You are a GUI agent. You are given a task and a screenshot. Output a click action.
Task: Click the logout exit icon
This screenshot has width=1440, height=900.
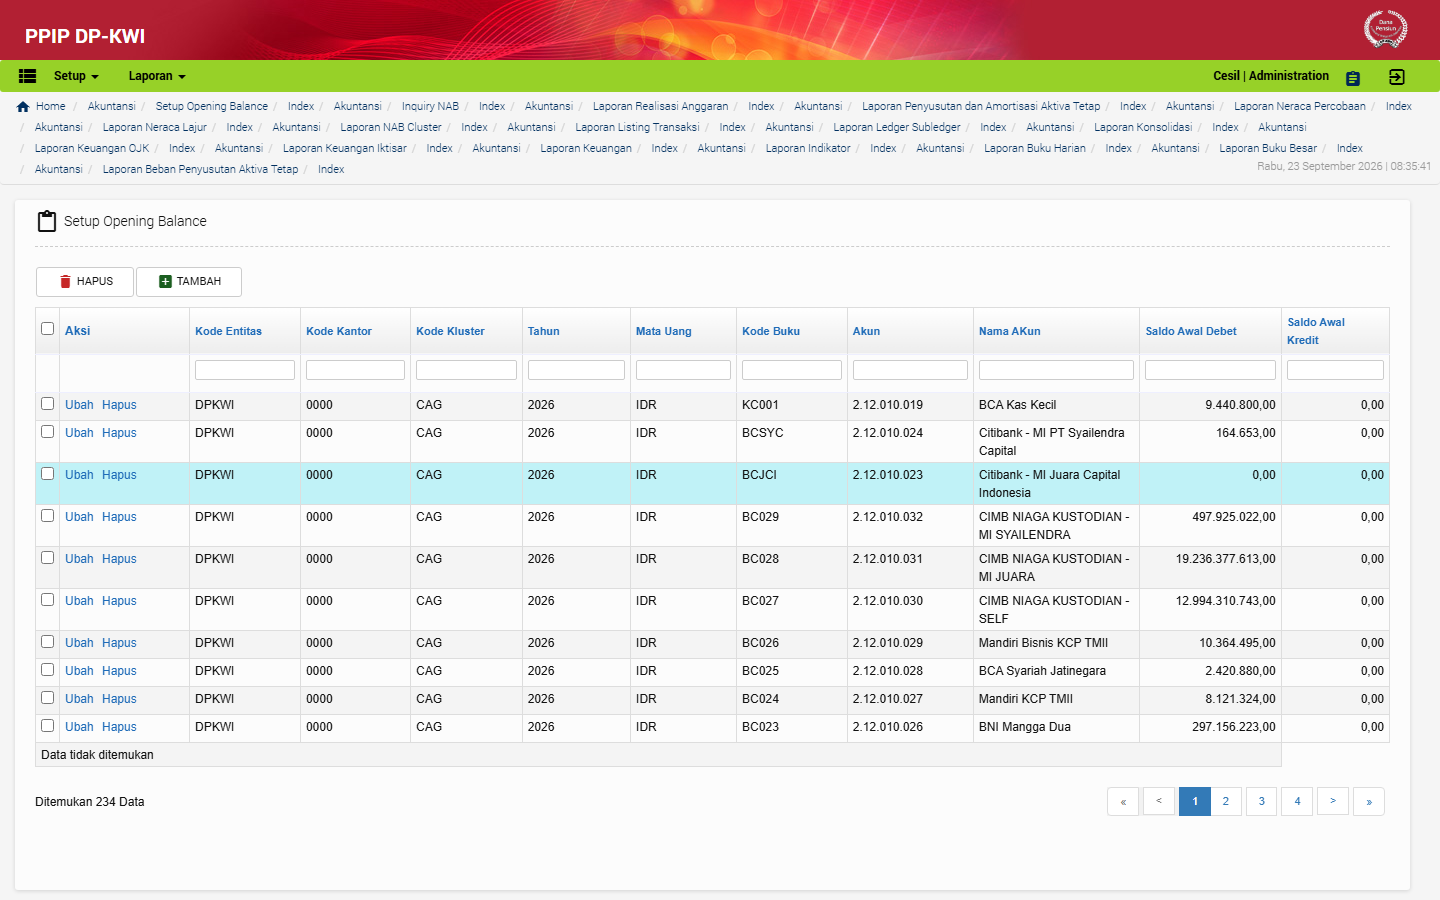pyautogui.click(x=1397, y=77)
